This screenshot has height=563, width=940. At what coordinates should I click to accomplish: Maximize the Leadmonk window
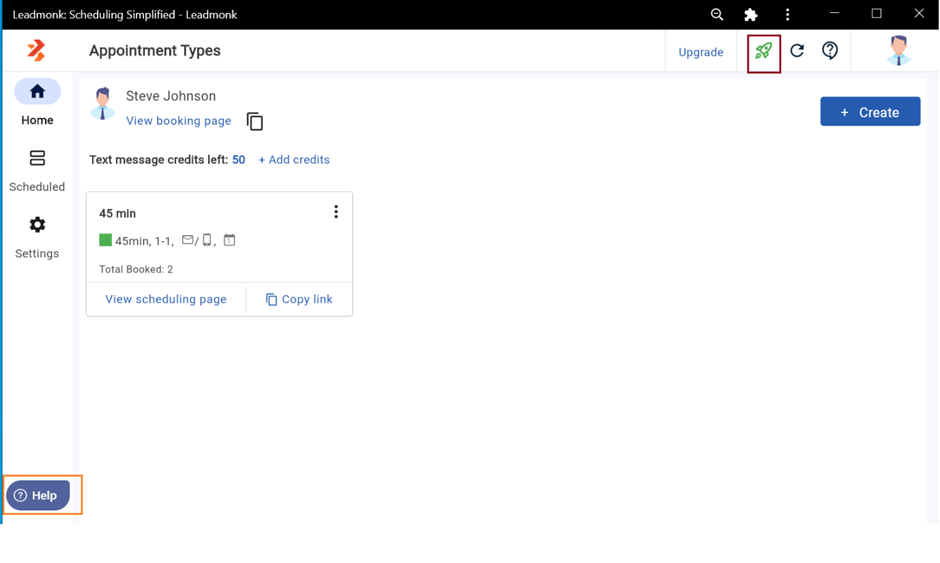click(876, 13)
